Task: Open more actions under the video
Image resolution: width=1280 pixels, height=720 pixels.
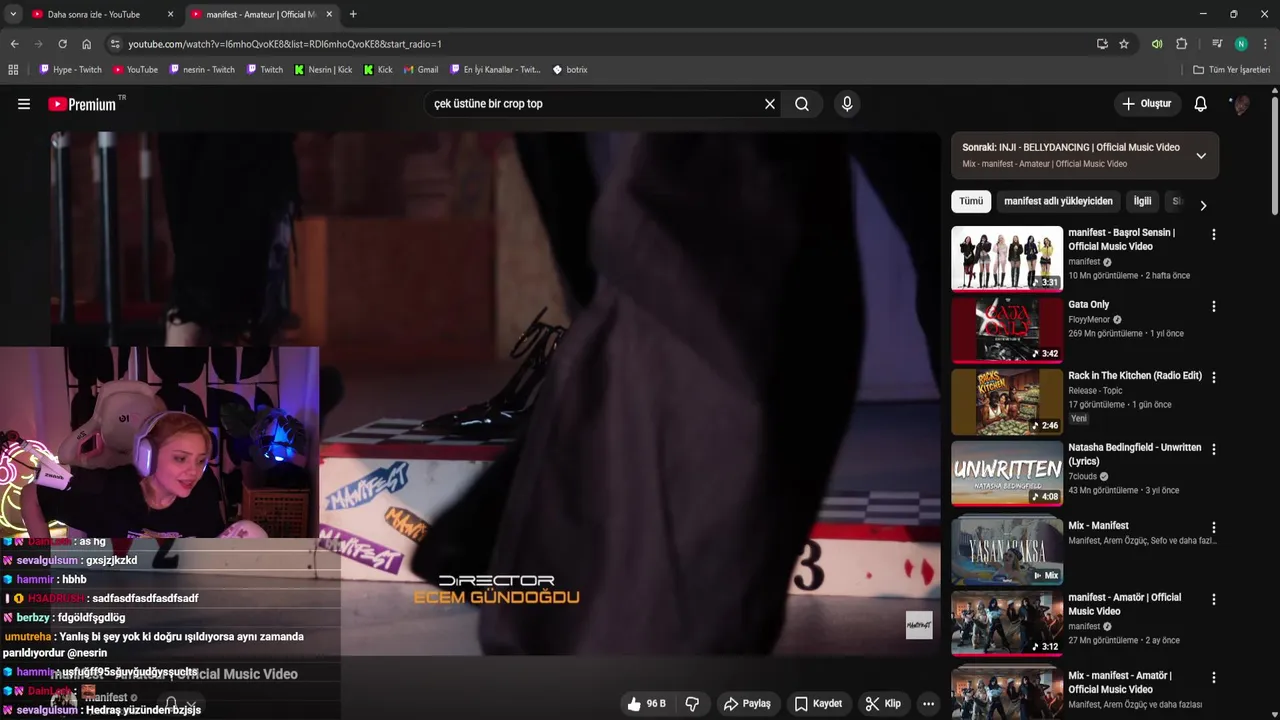Action: (928, 704)
